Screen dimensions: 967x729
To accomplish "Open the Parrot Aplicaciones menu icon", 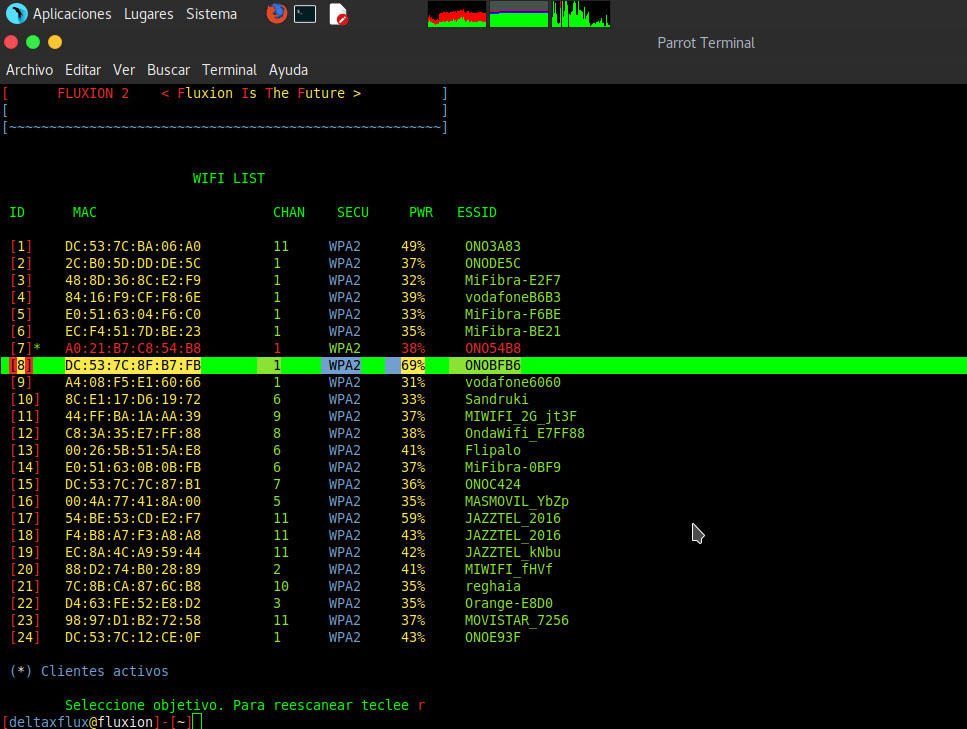I will coord(15,14).
